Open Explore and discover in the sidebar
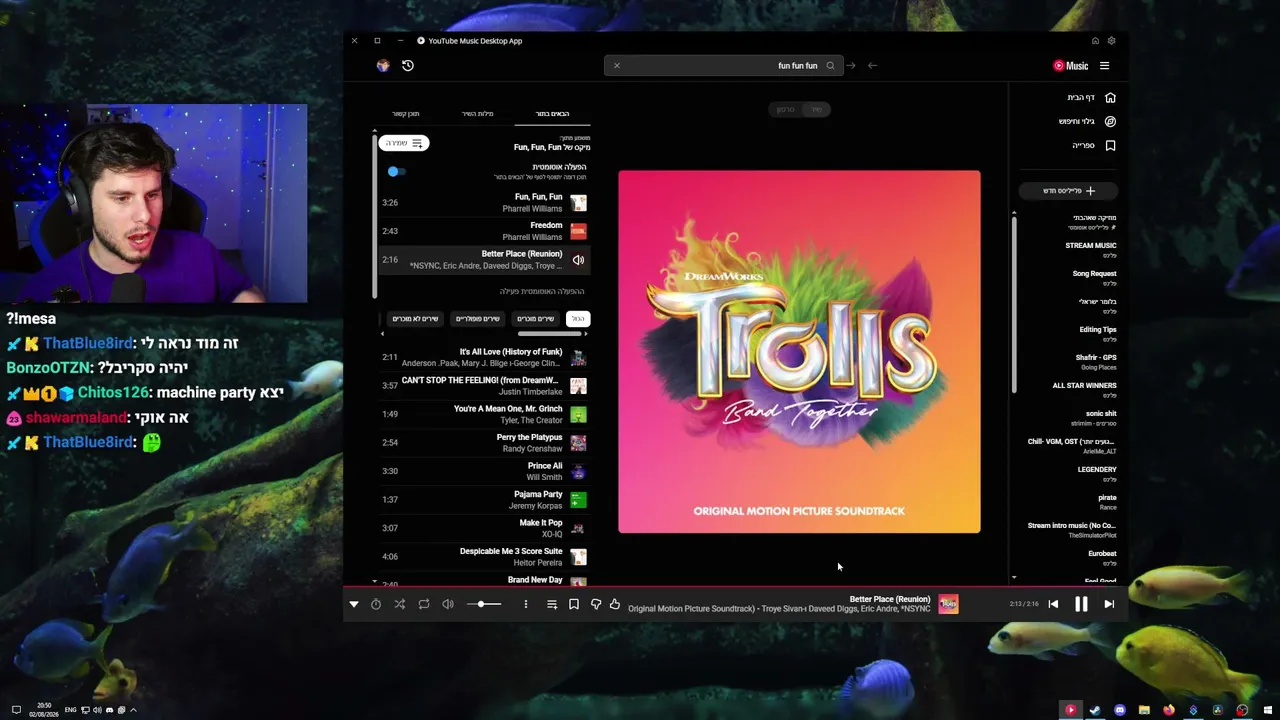The image size is (1280, 720). (1088, 121)
